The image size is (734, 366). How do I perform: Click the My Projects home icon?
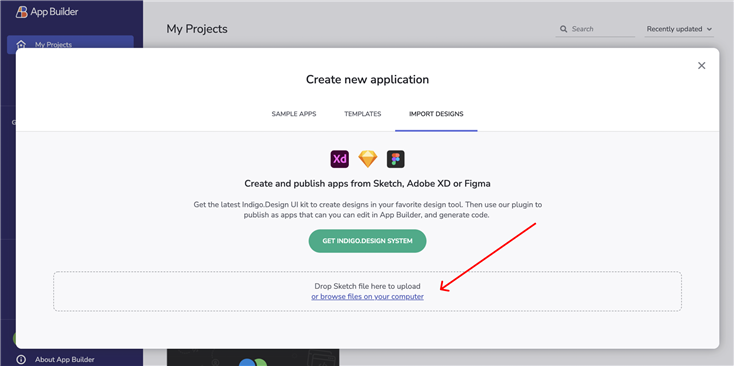coord(21,44)
